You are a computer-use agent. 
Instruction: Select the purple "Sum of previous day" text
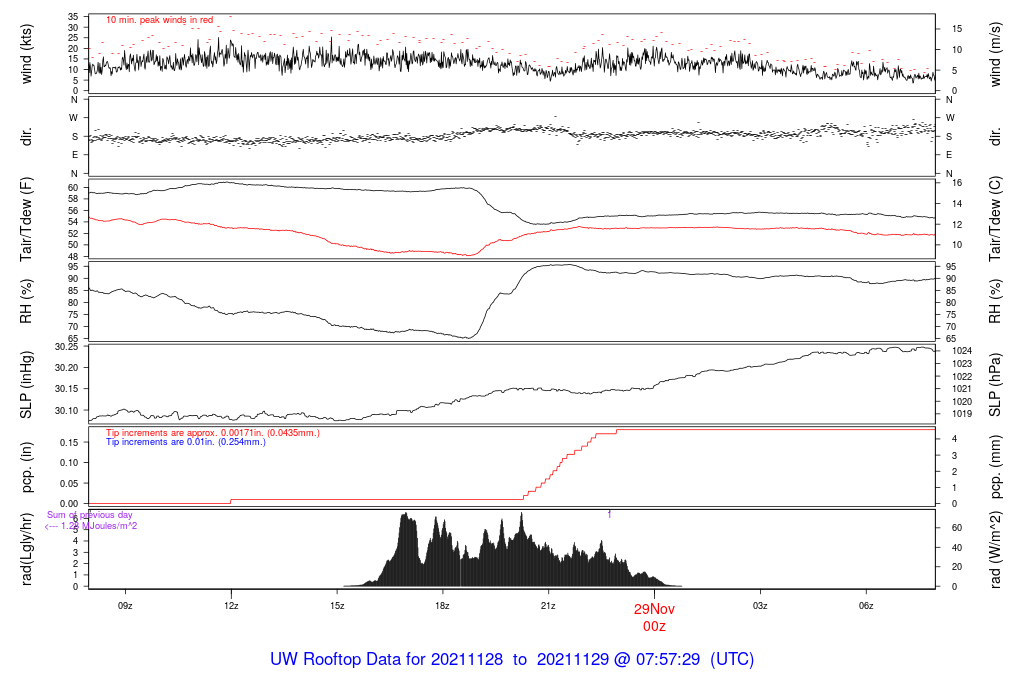(89, 515)
